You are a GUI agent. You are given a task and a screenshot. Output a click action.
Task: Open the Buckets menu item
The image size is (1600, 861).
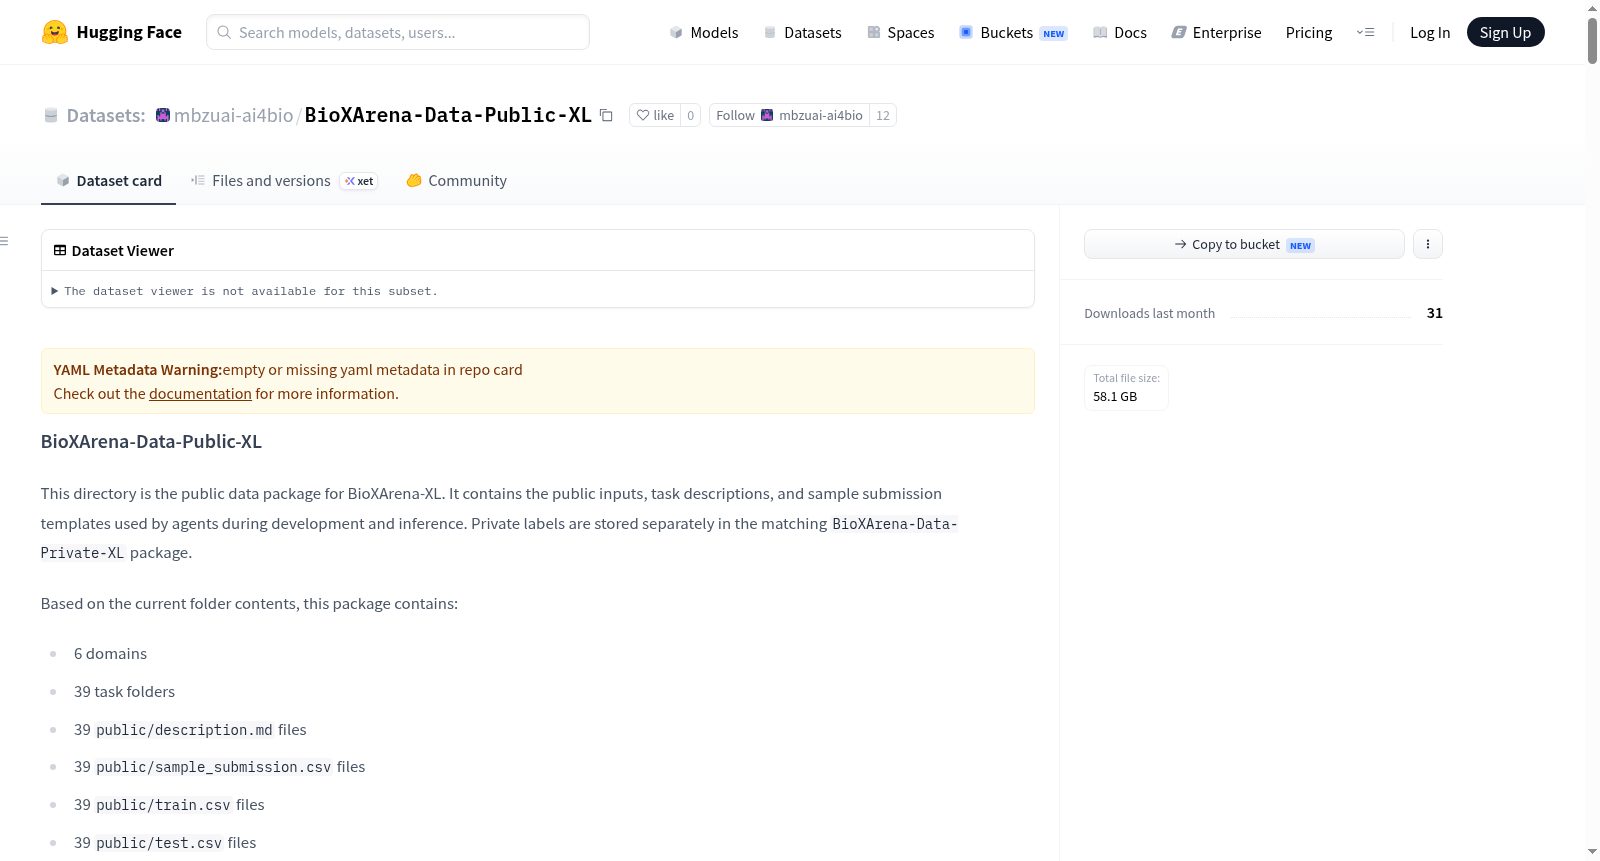click(1013, 32)
